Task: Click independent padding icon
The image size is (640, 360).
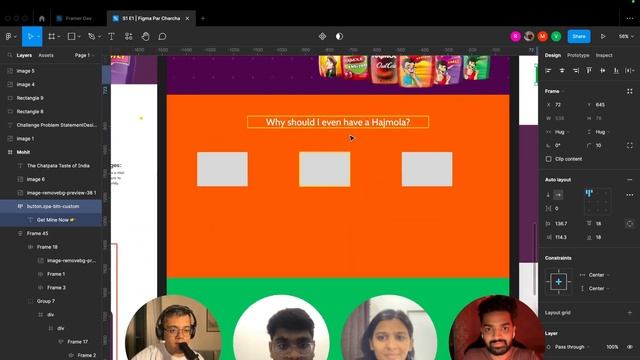Action: [x=630, y=224]
